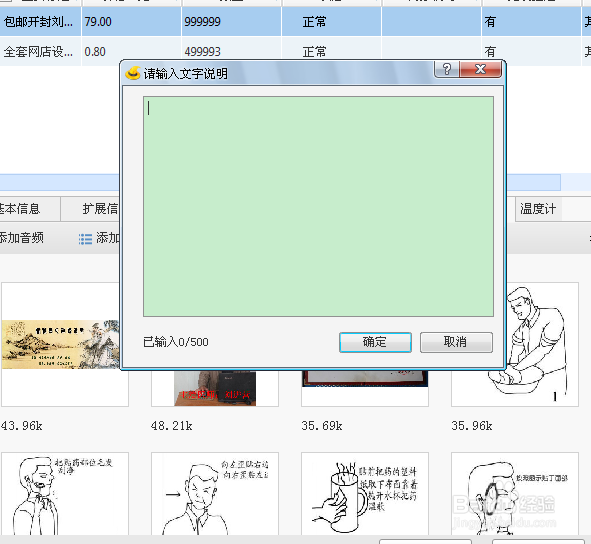Click the help question mark button
Screen dimensions: 591x544
click(x=447, y=69)
